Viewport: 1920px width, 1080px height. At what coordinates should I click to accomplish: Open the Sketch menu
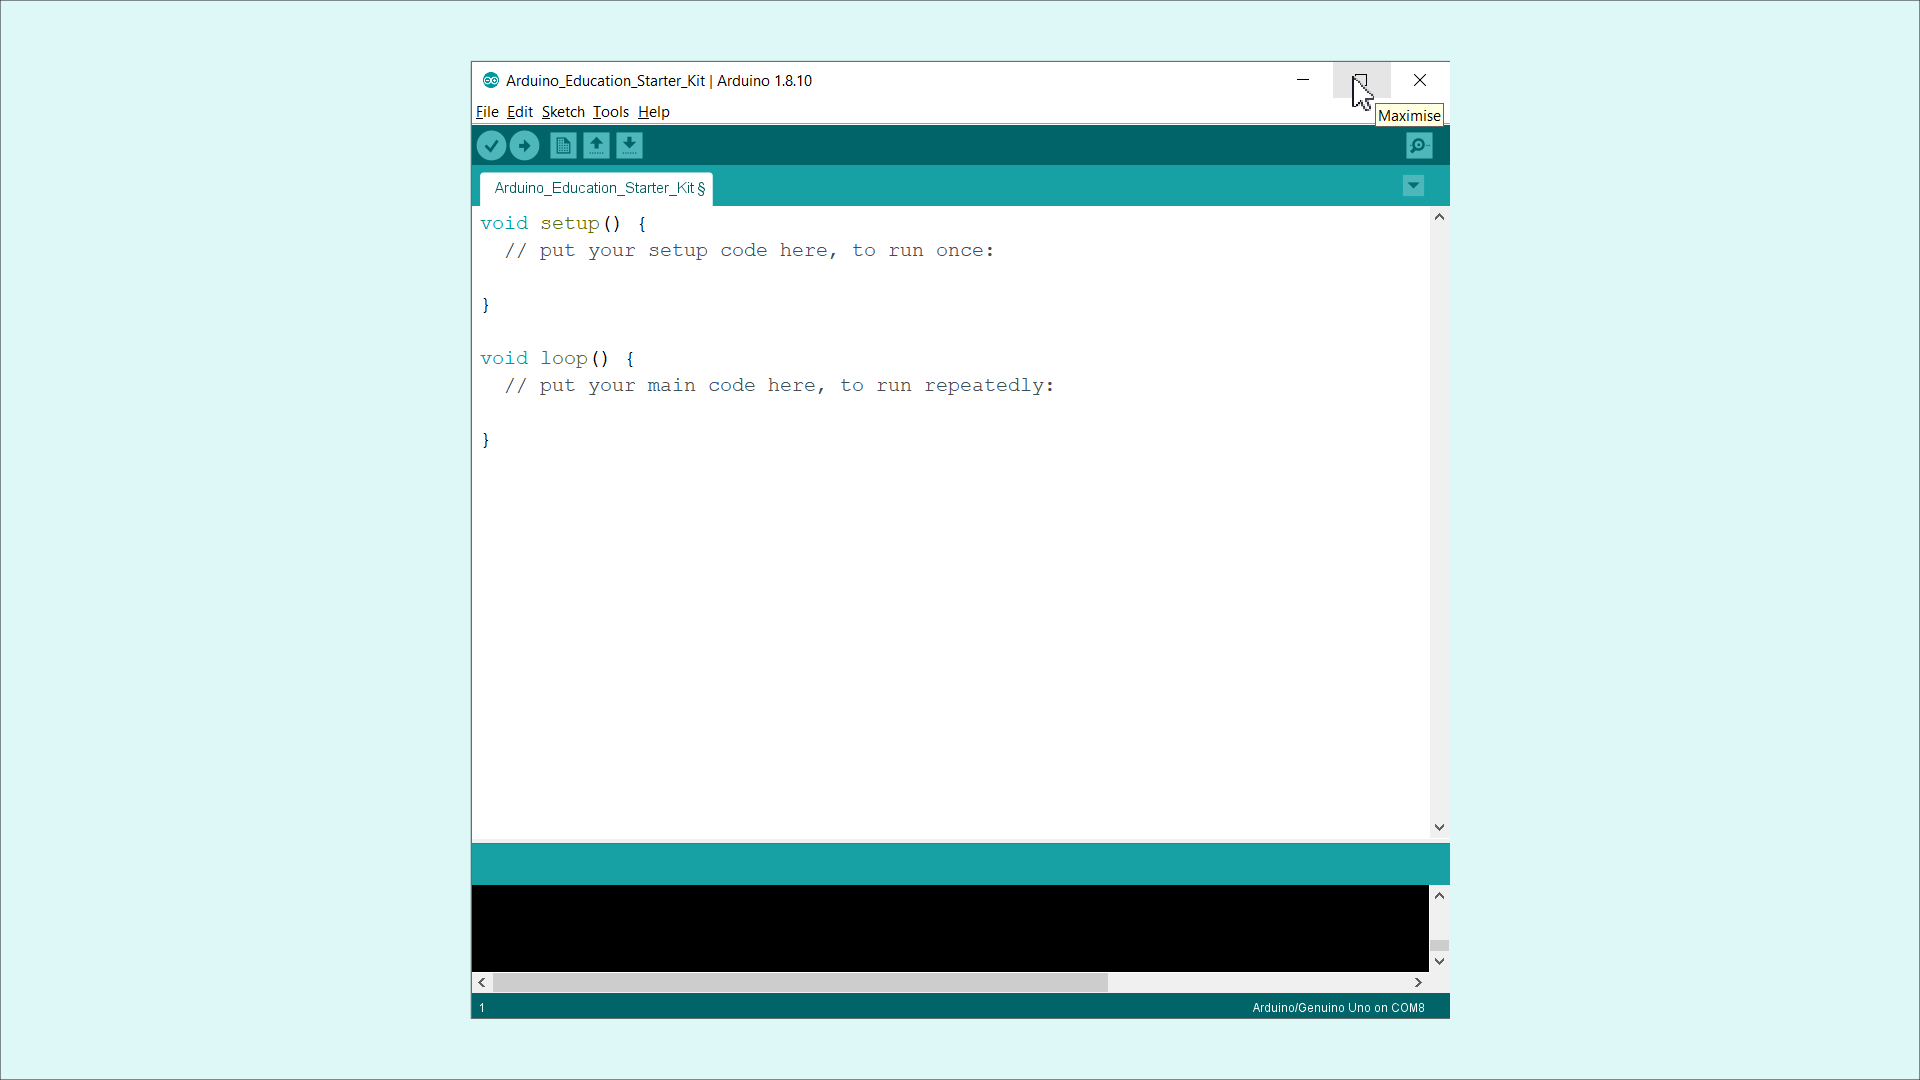pyautogui.click(x=563, y=112)
